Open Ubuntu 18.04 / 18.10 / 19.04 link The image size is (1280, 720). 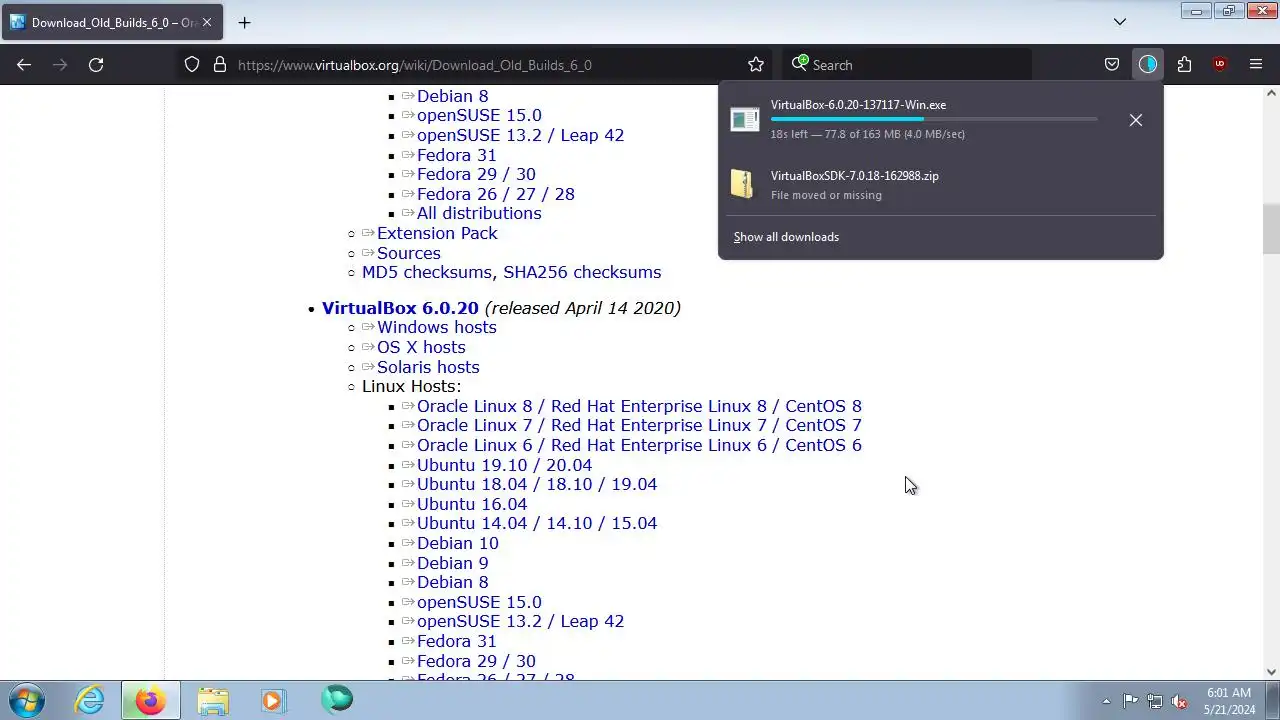point(537,484)
